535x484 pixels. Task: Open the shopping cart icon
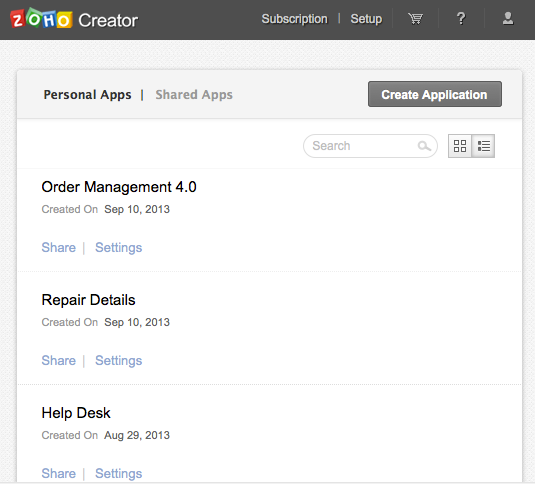click(416, 18)
